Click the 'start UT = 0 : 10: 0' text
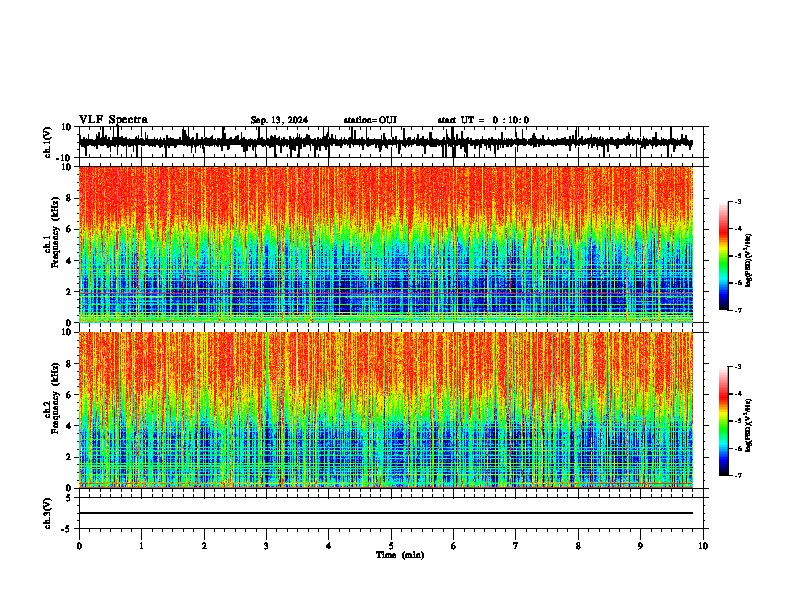 (x=483, y=120)
